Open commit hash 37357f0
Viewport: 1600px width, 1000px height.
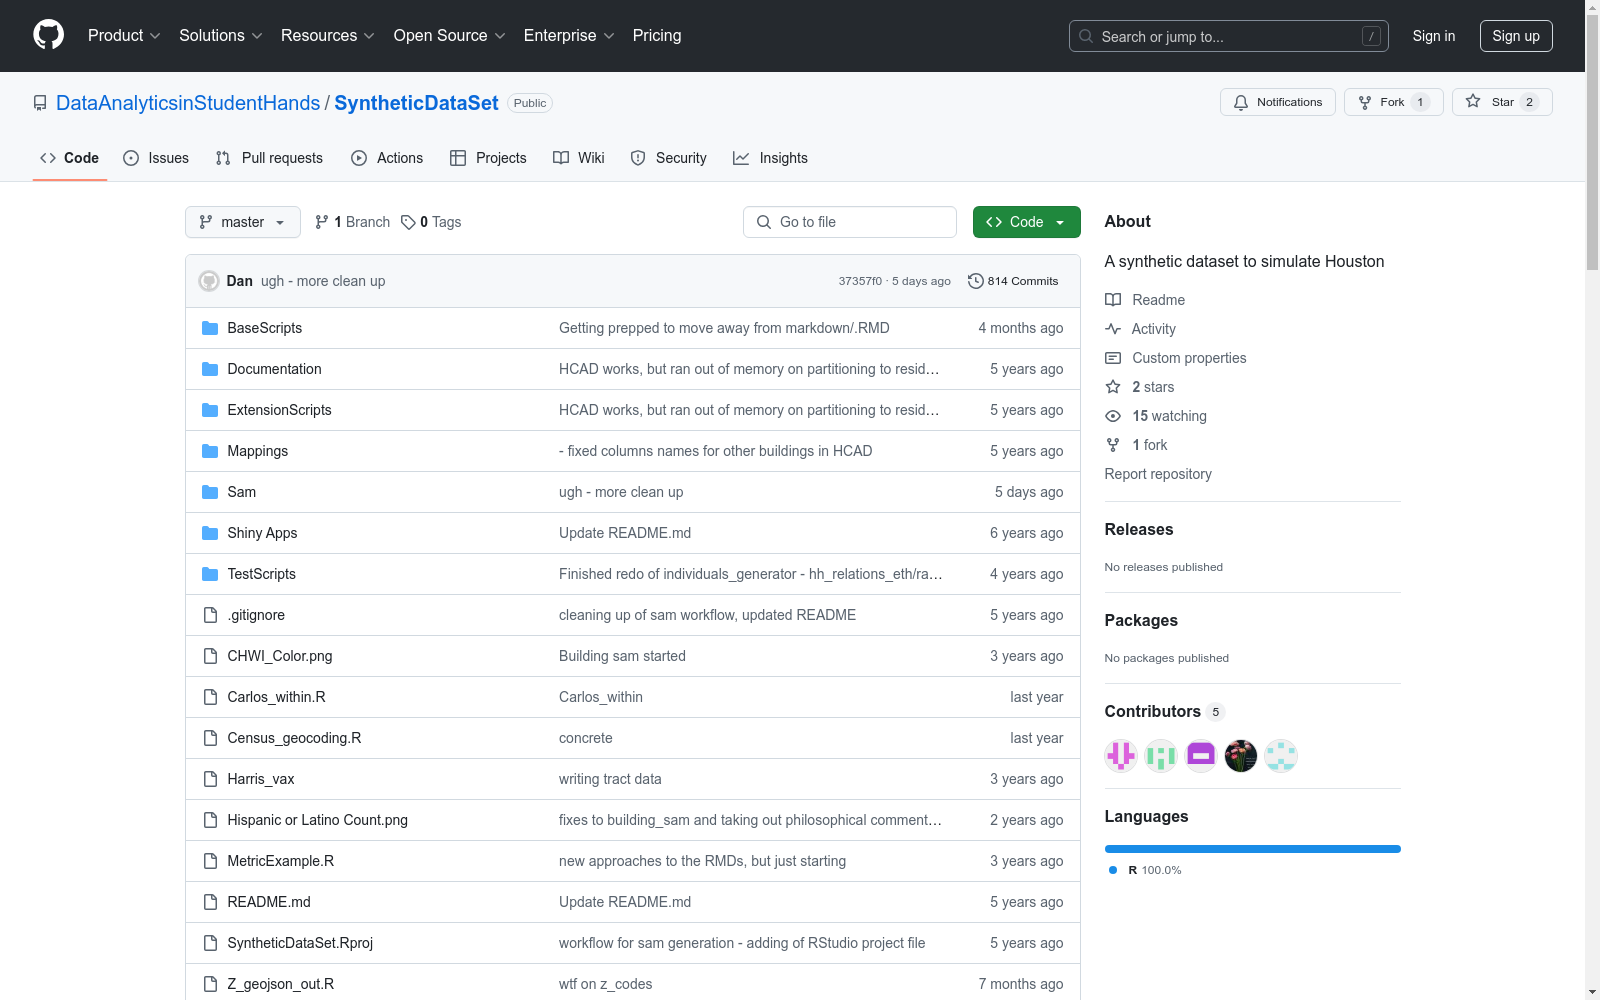[860, 281]
